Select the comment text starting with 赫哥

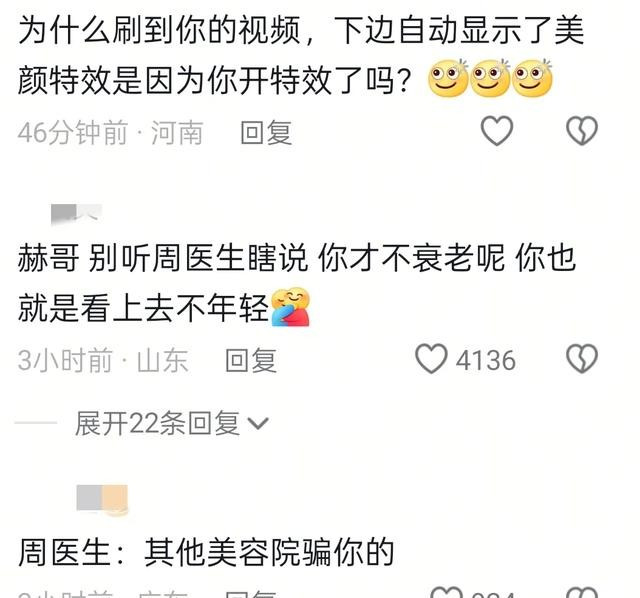297,282
